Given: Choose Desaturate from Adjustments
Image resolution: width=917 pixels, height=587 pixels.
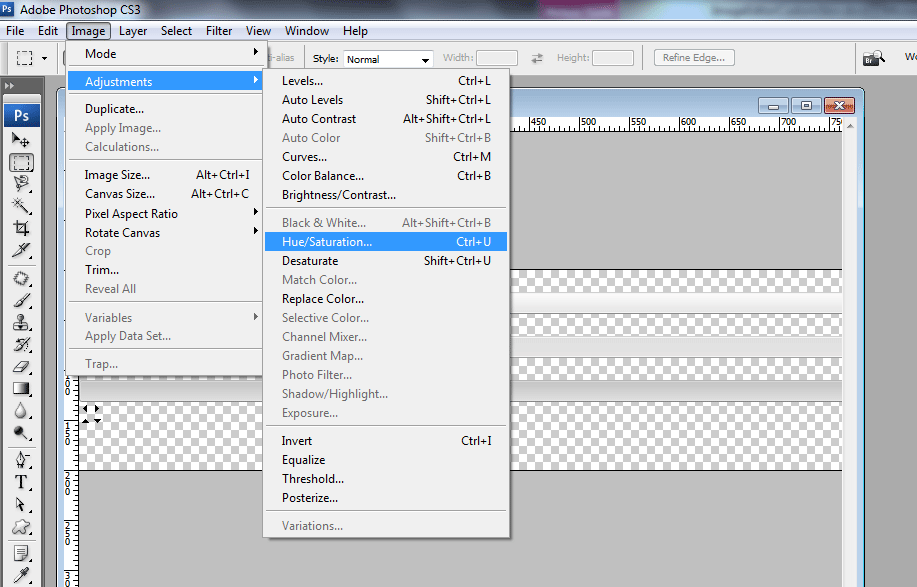Looking at the screenshot, I should (386, 261).
